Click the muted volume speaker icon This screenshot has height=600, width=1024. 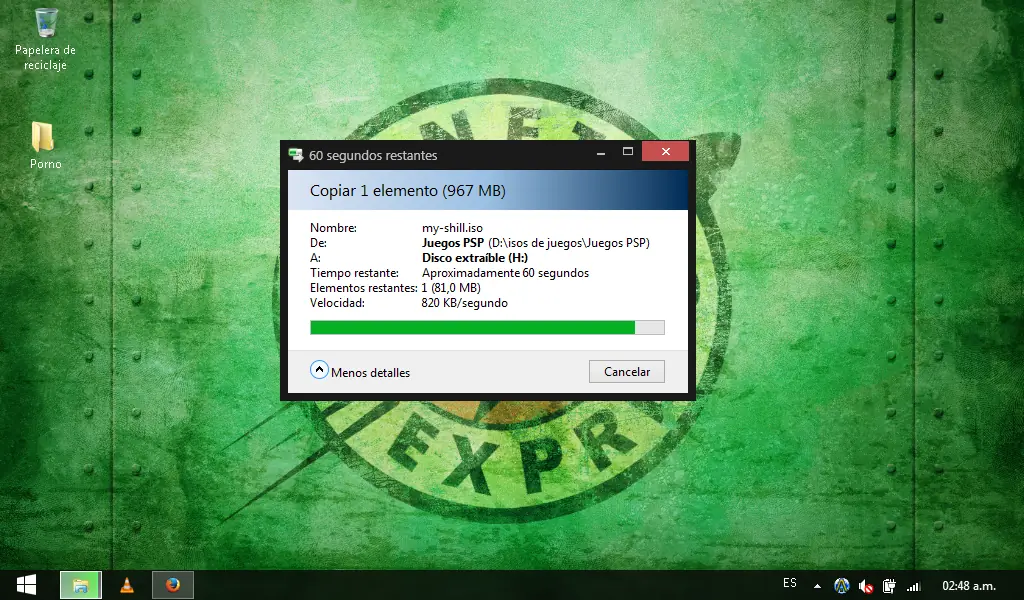coord(866,586)
